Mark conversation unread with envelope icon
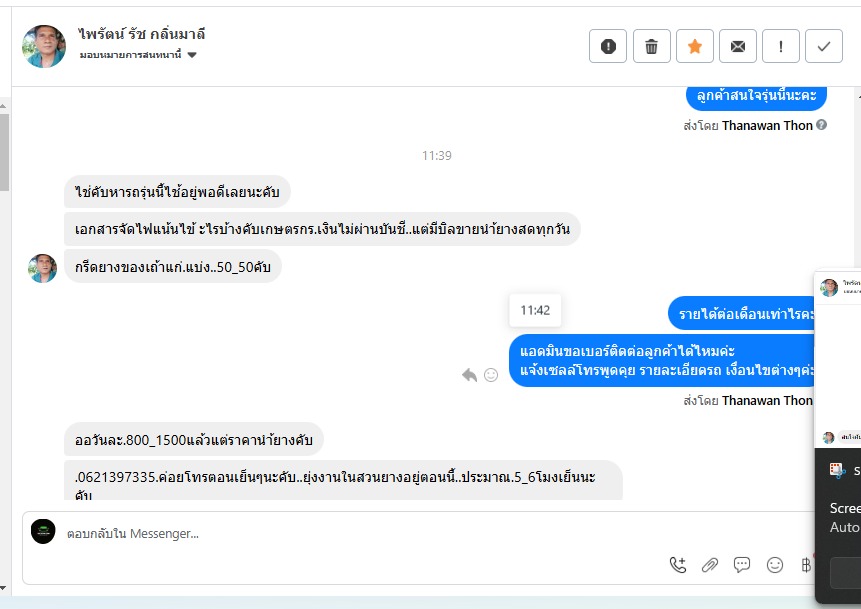The height and width of the screenshot is (609, 861). (737, 46)
